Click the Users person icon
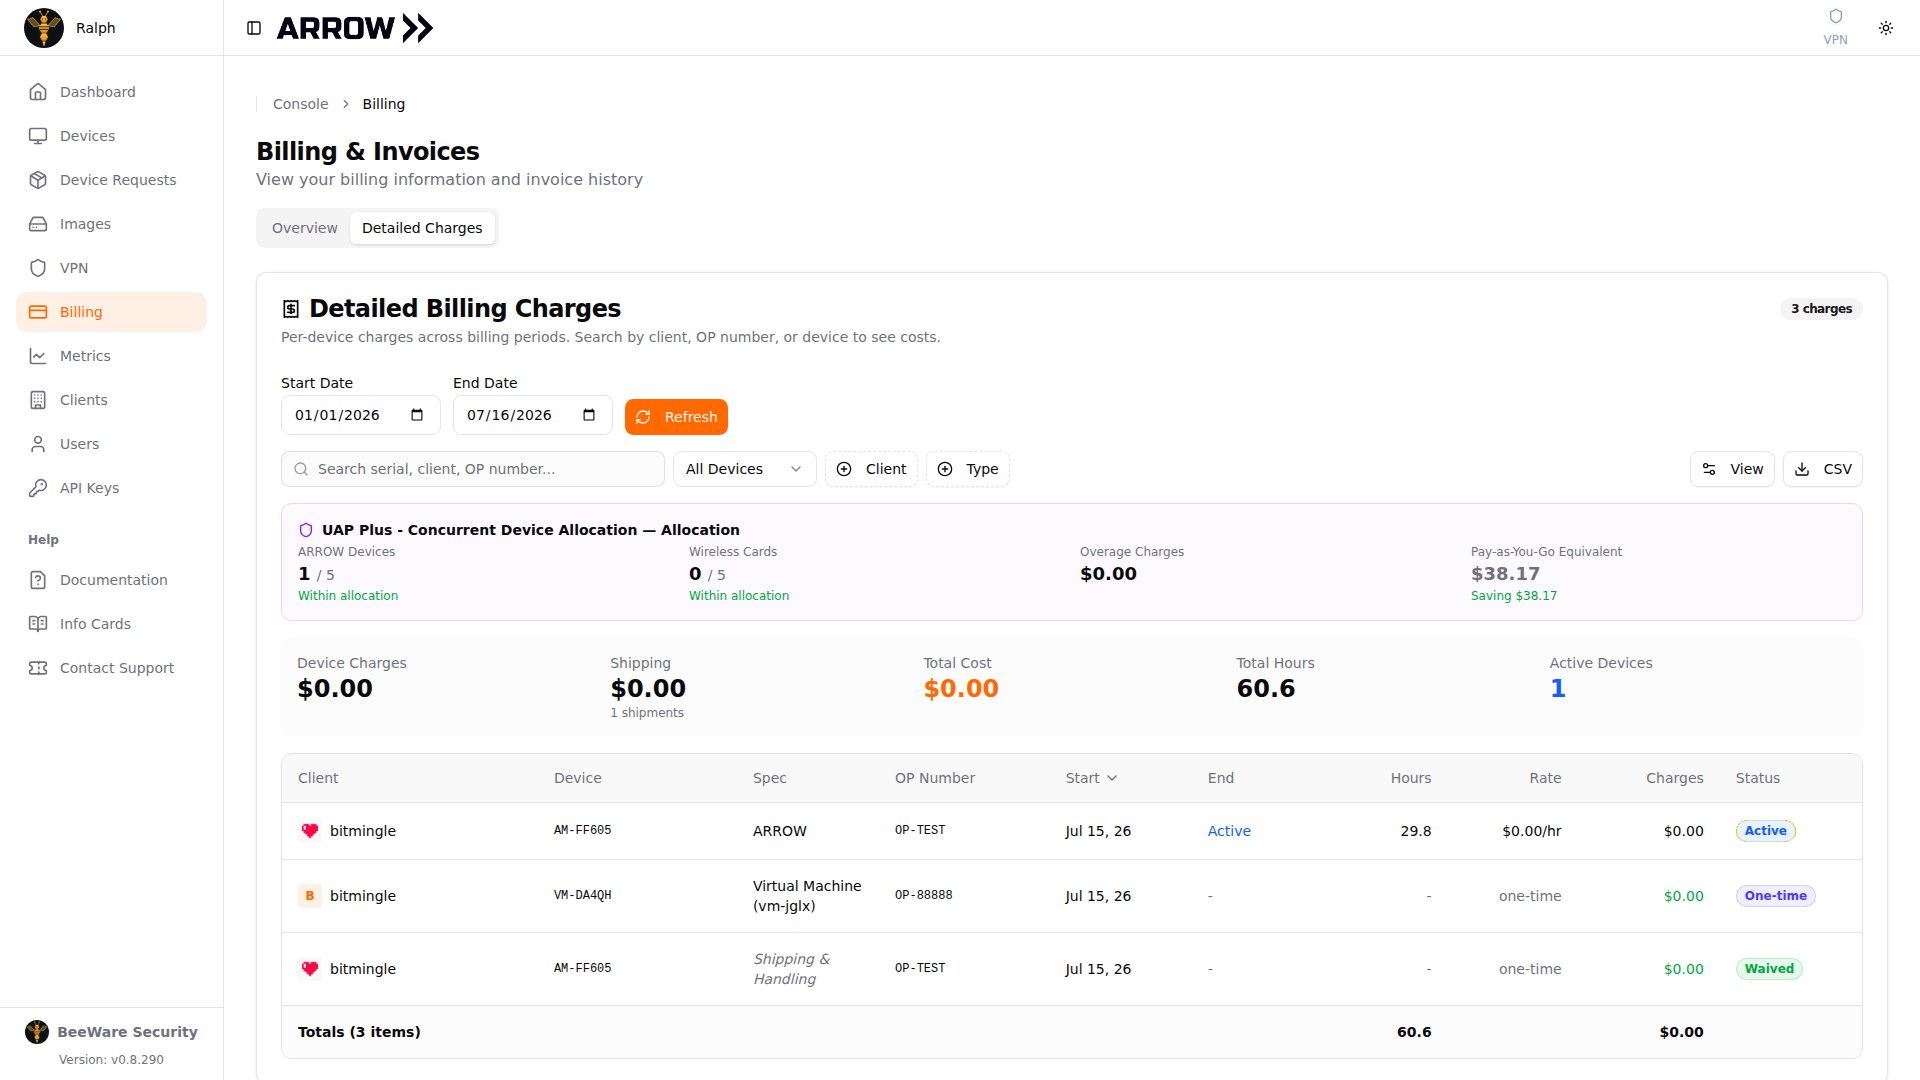Screen dimensions: 1920x1080 tap(38, 444)
